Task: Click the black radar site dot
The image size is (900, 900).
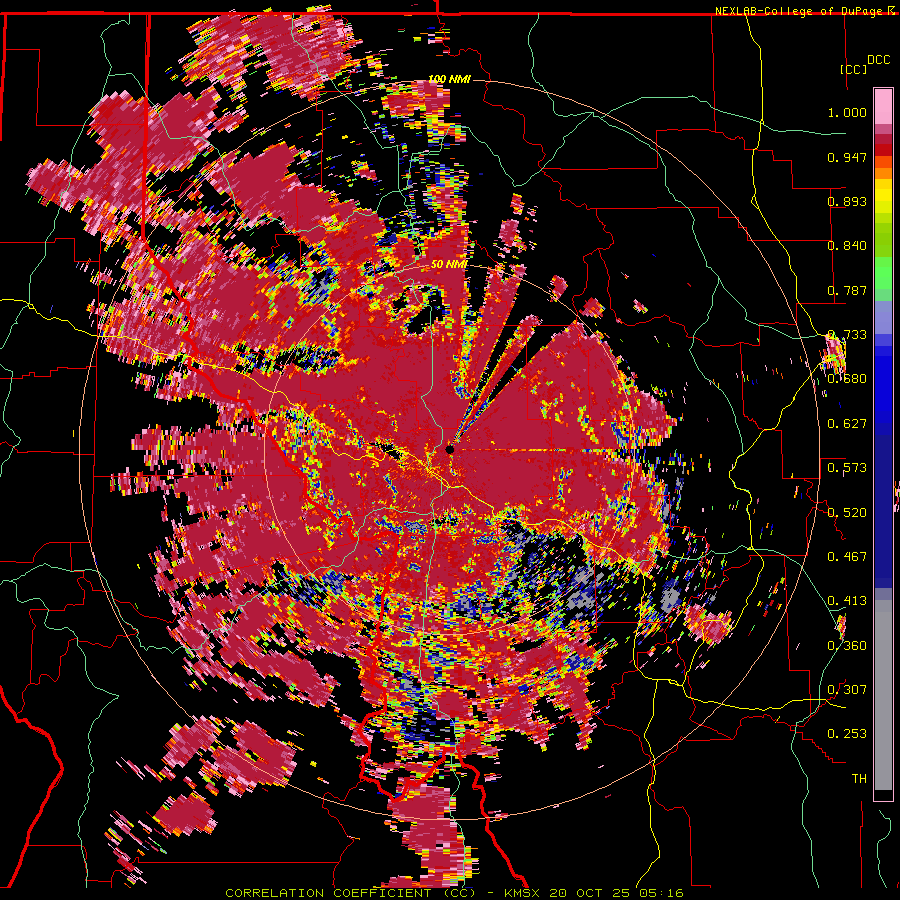Action: point(450,449)
